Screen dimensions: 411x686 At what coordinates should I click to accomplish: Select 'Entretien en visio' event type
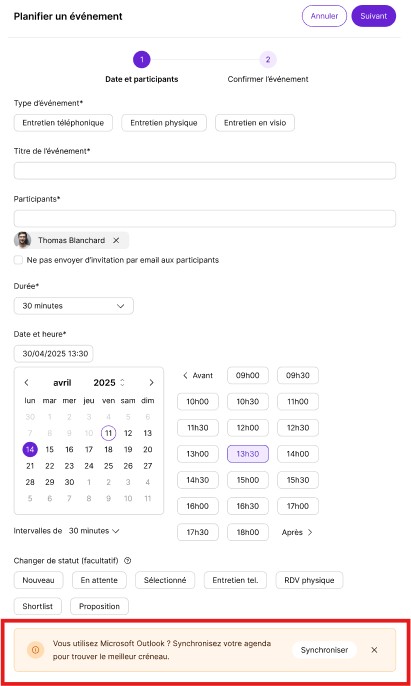255,123
